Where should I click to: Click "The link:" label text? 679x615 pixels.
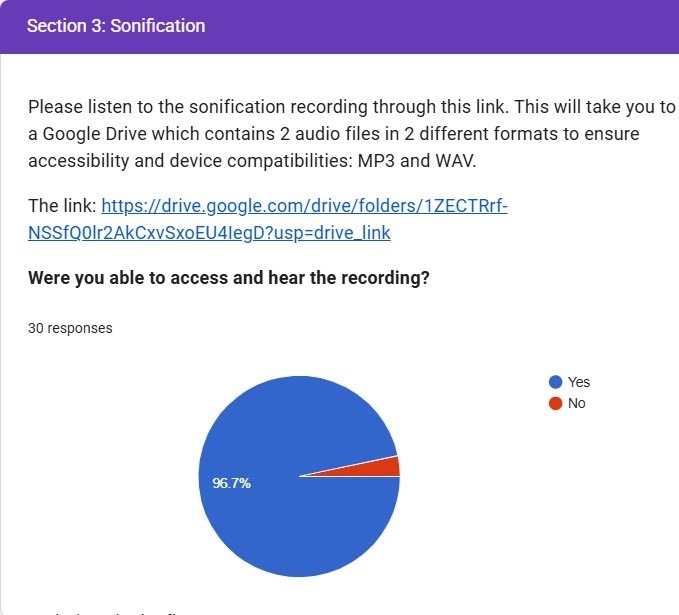tap(62, 206)
